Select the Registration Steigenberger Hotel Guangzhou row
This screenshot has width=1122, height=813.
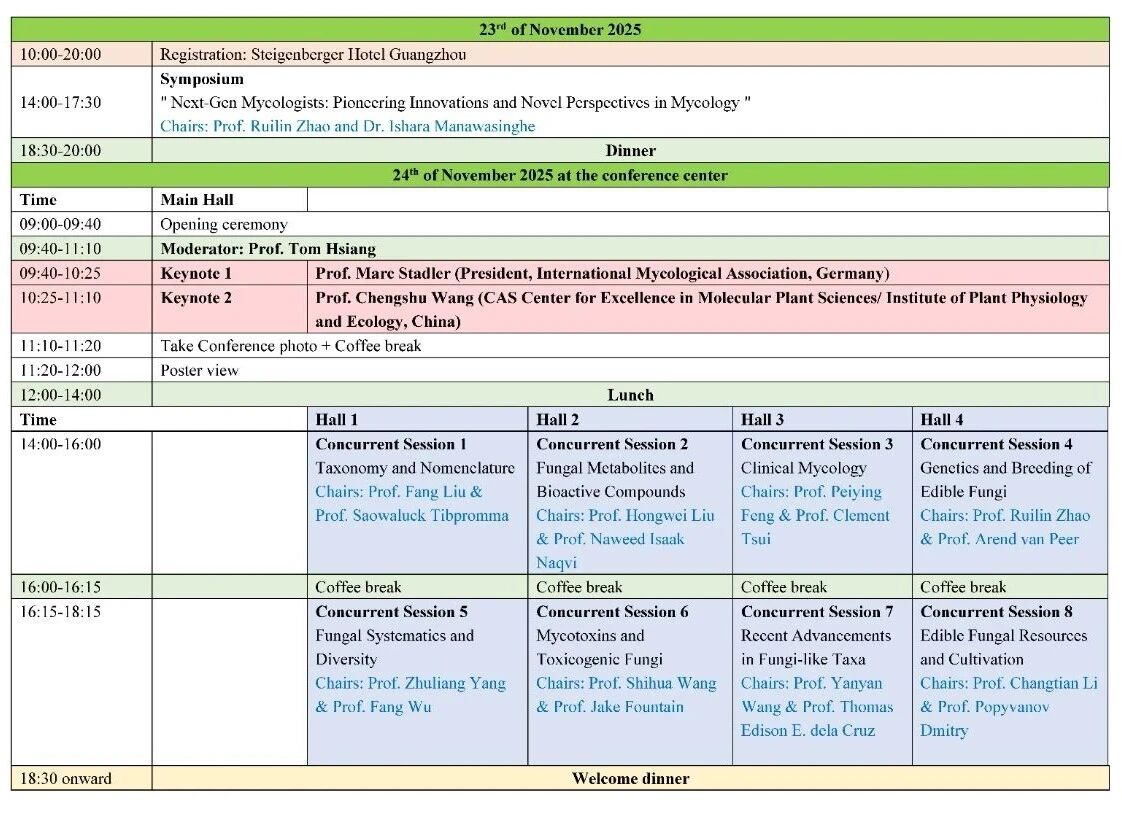(313, 54)
